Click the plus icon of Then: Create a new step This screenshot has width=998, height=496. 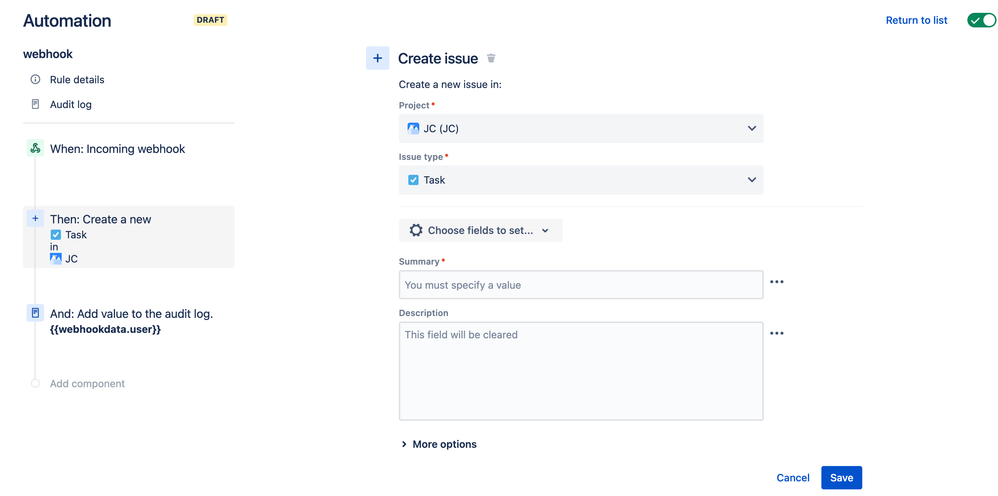click(x=35, y=218)
